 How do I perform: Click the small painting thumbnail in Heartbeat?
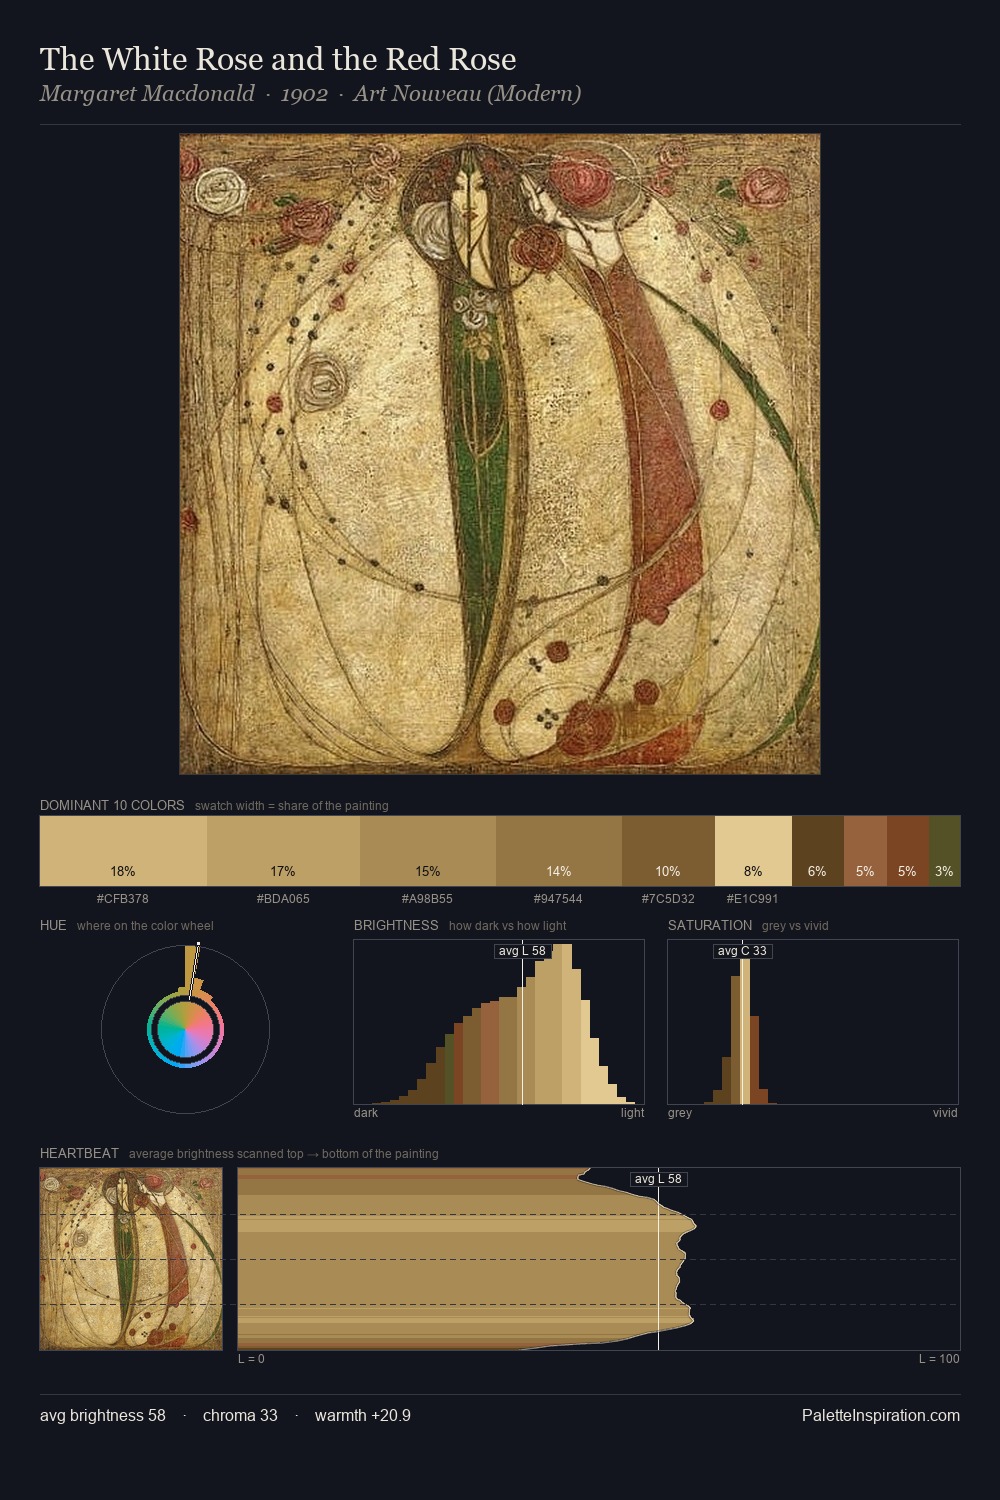[x=131, y=1259]
